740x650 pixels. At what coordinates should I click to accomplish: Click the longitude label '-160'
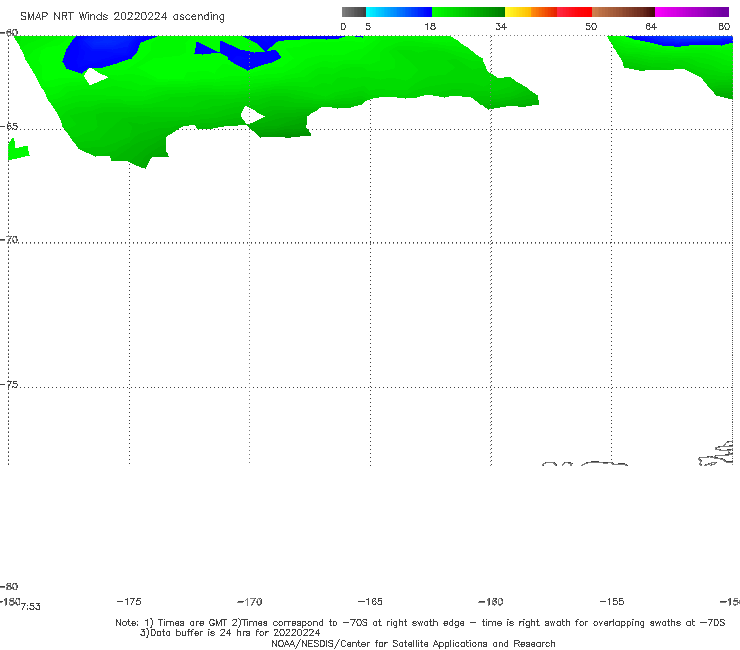pos(491,601)
